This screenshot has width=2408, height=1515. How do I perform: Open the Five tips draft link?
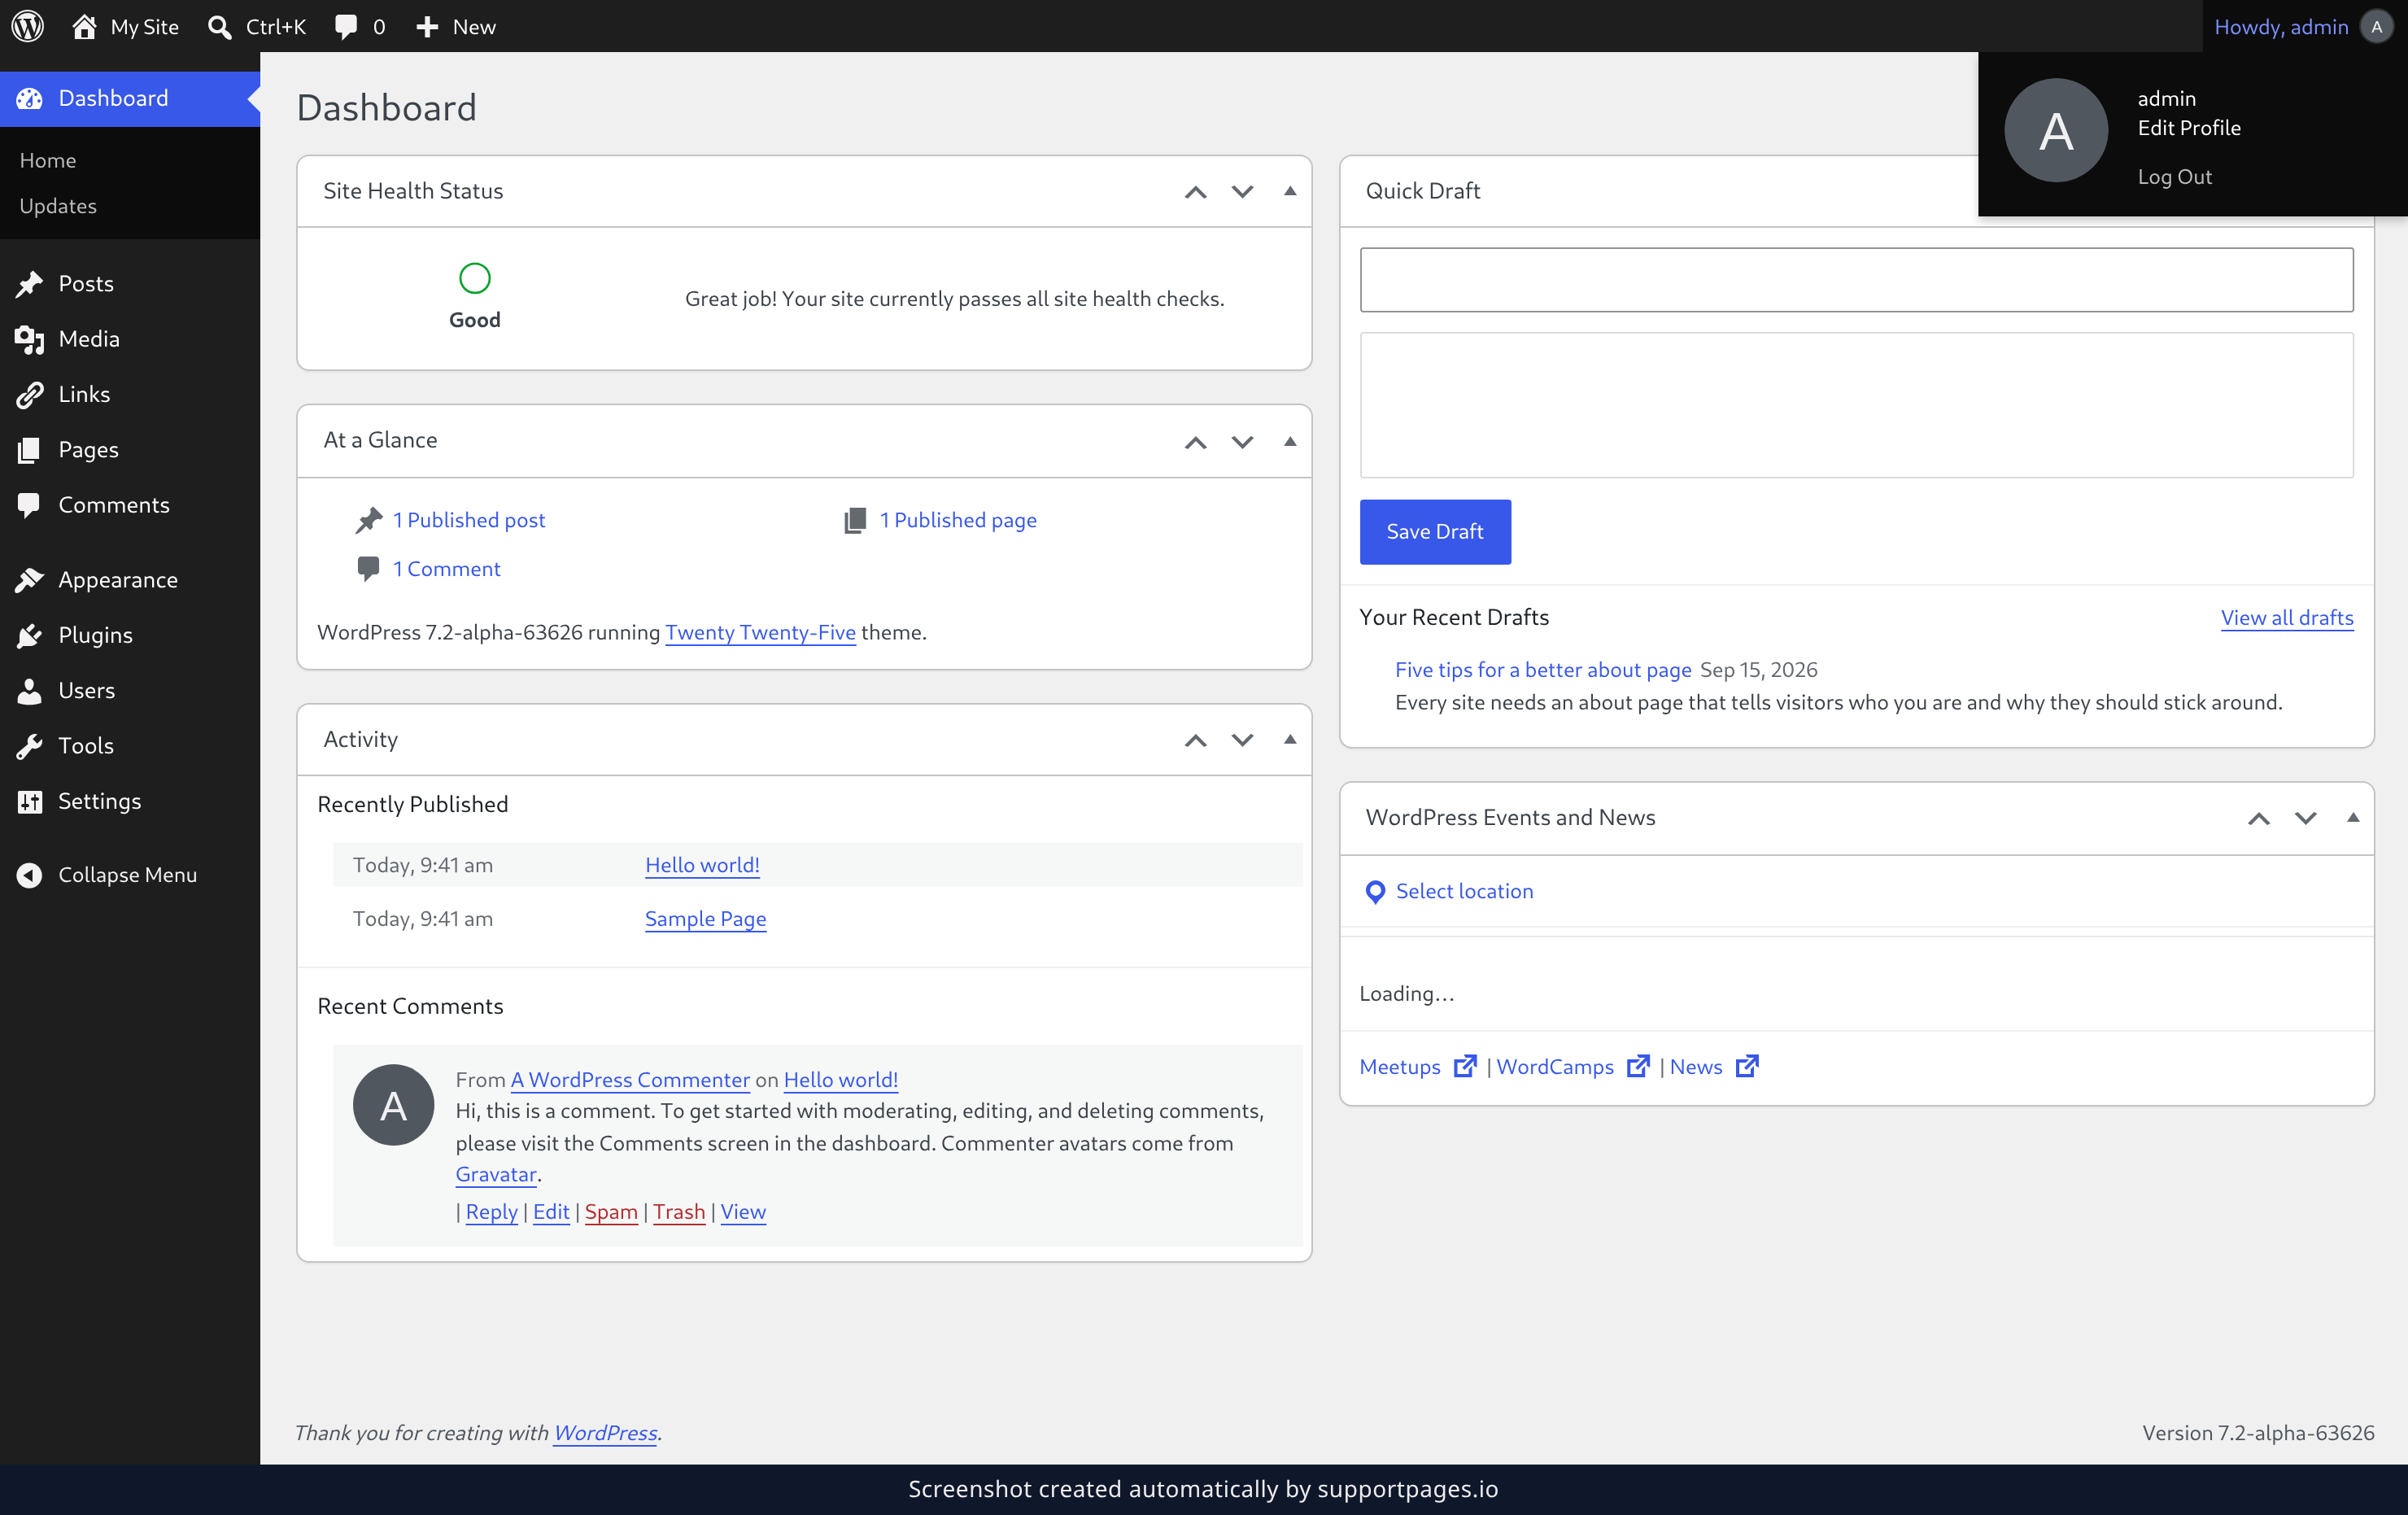click(1543, 670)
